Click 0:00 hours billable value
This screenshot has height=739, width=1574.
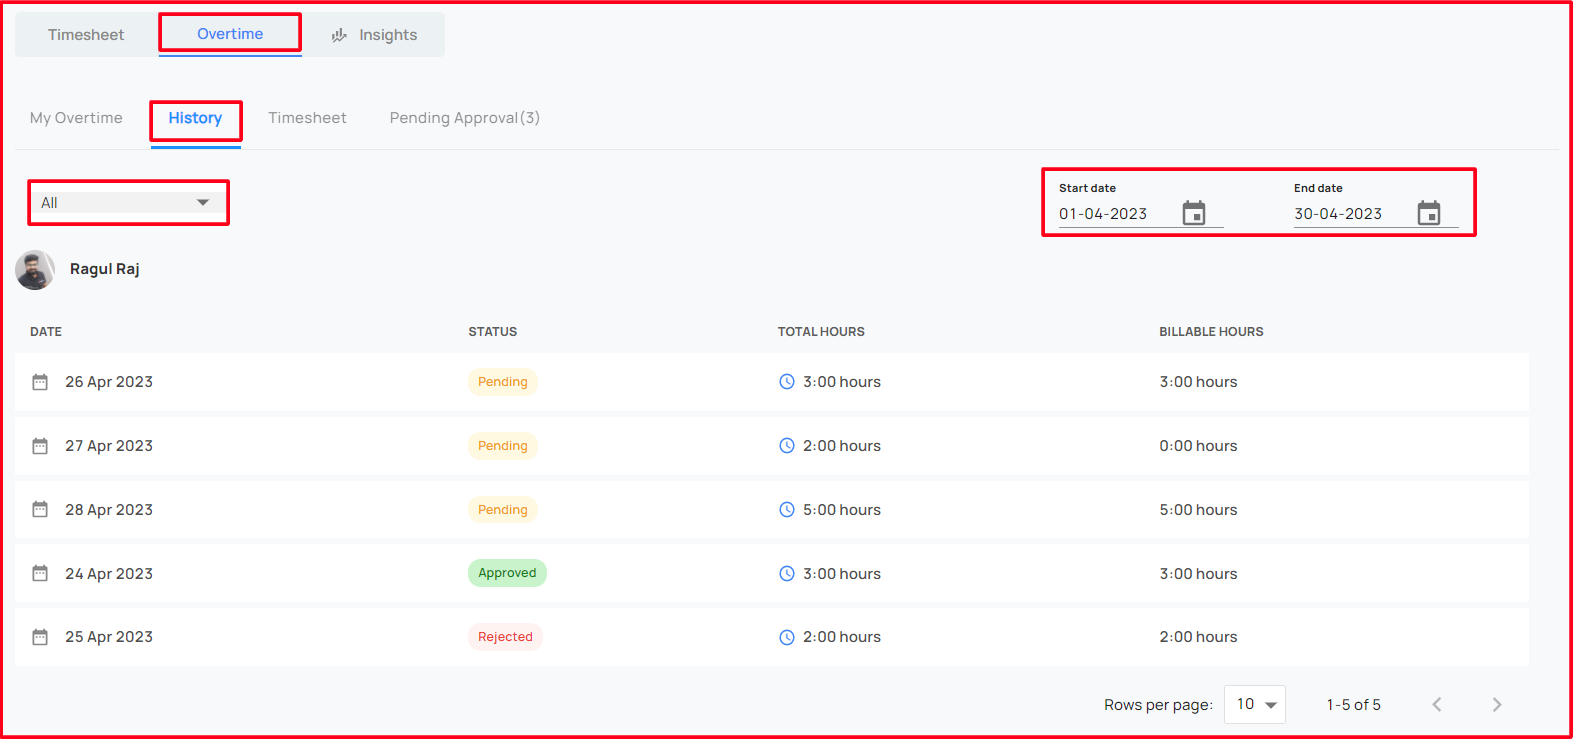point(1198,446)
